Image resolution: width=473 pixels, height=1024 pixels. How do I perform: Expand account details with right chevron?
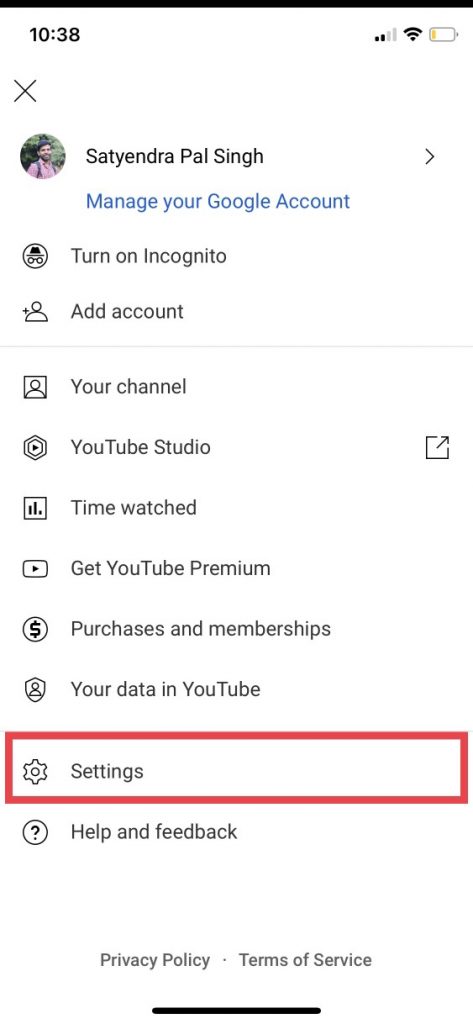click(x=430, y=157)
